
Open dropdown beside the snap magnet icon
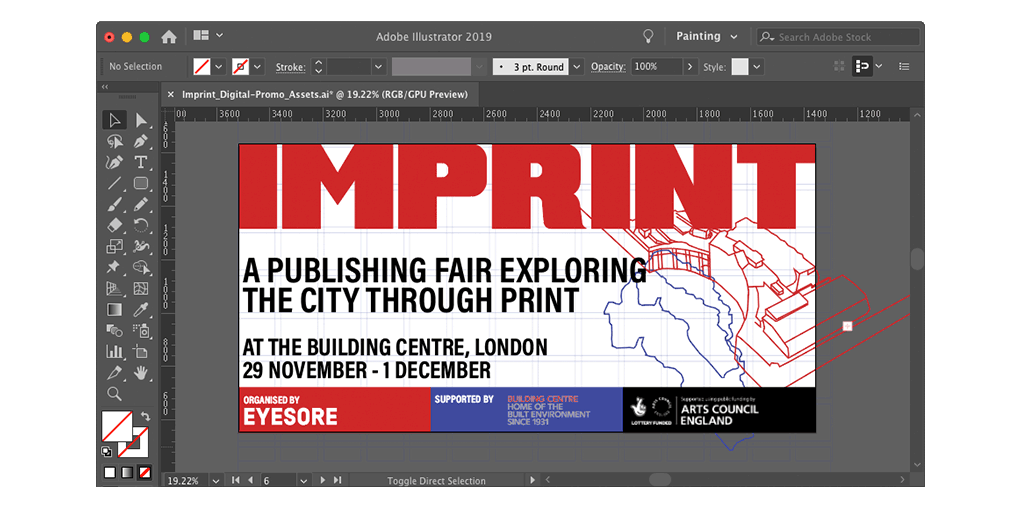879,66
